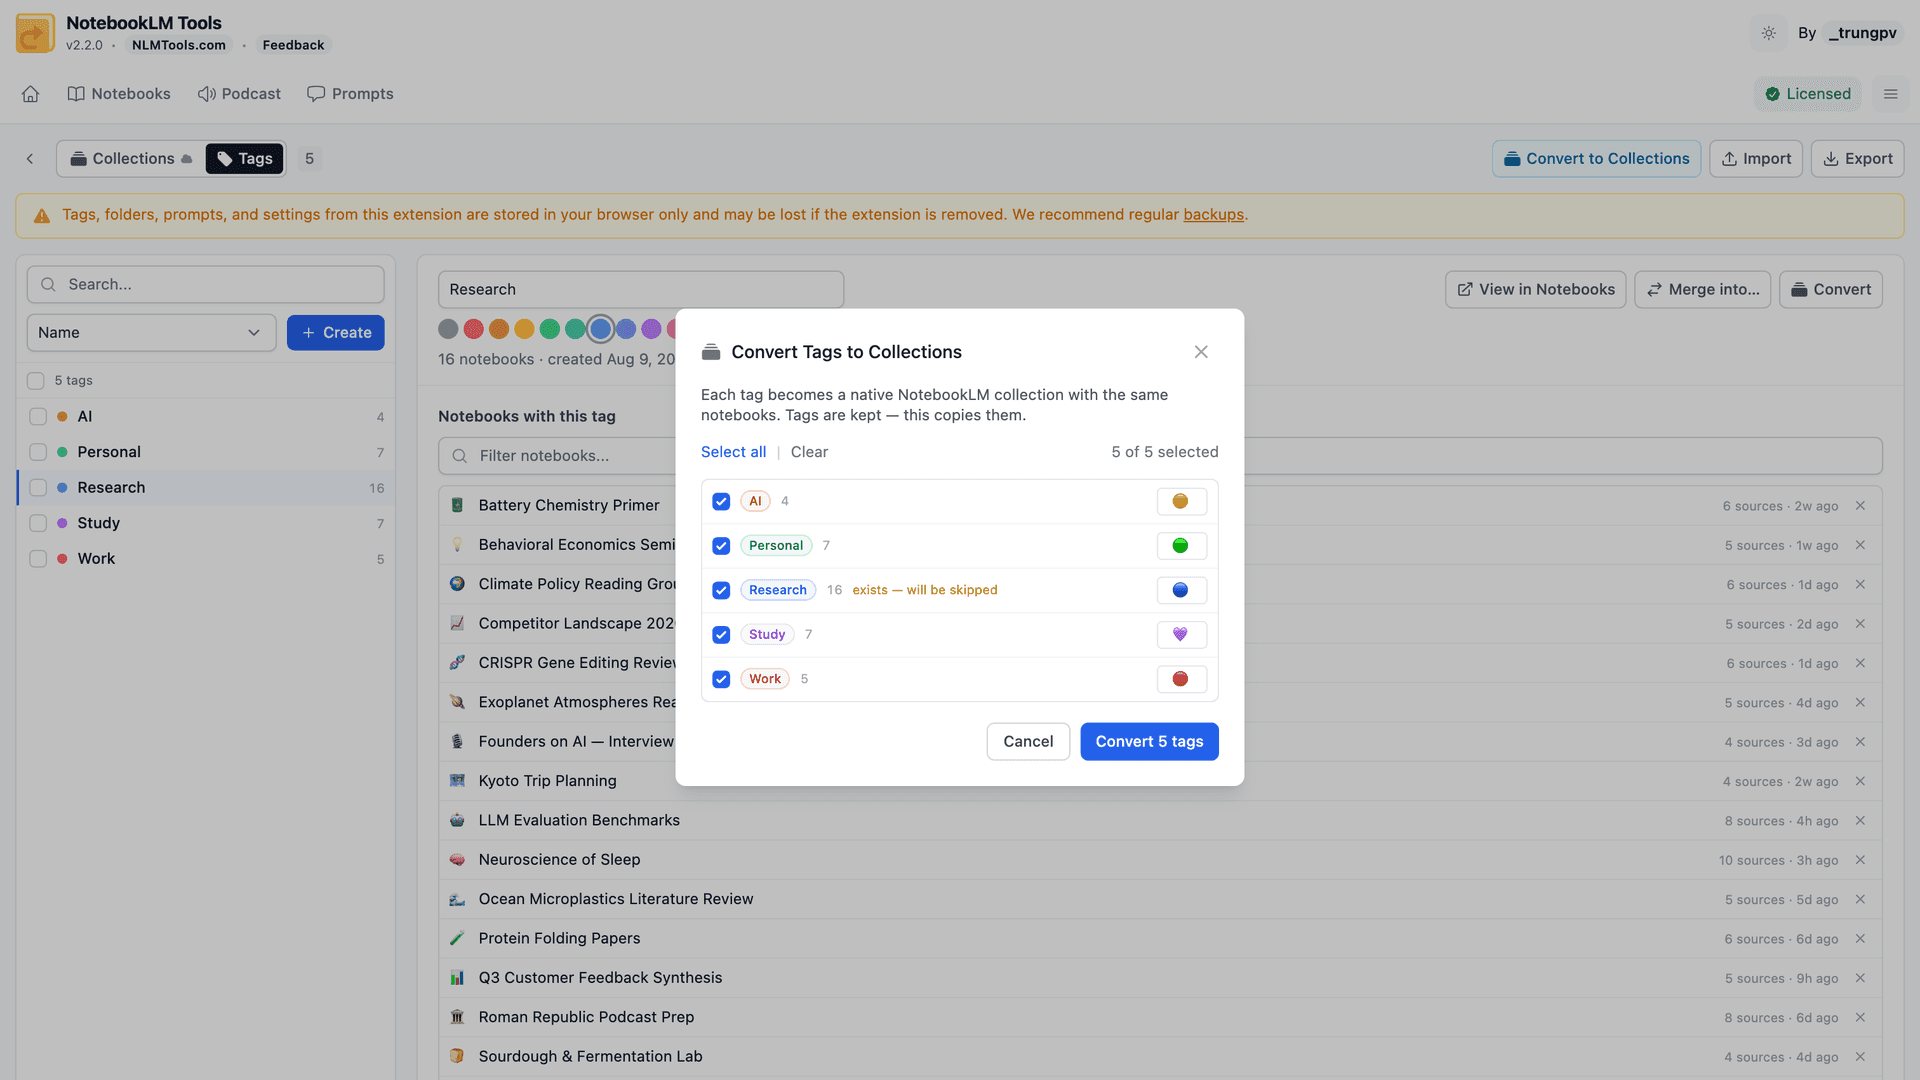1920x1080 pixels.
Task: Click the back chevron arrow
Action: 30,159
